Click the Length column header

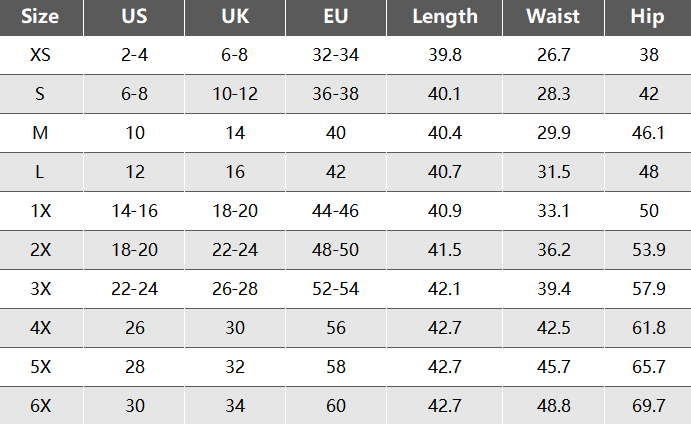(x=445, y=17)
